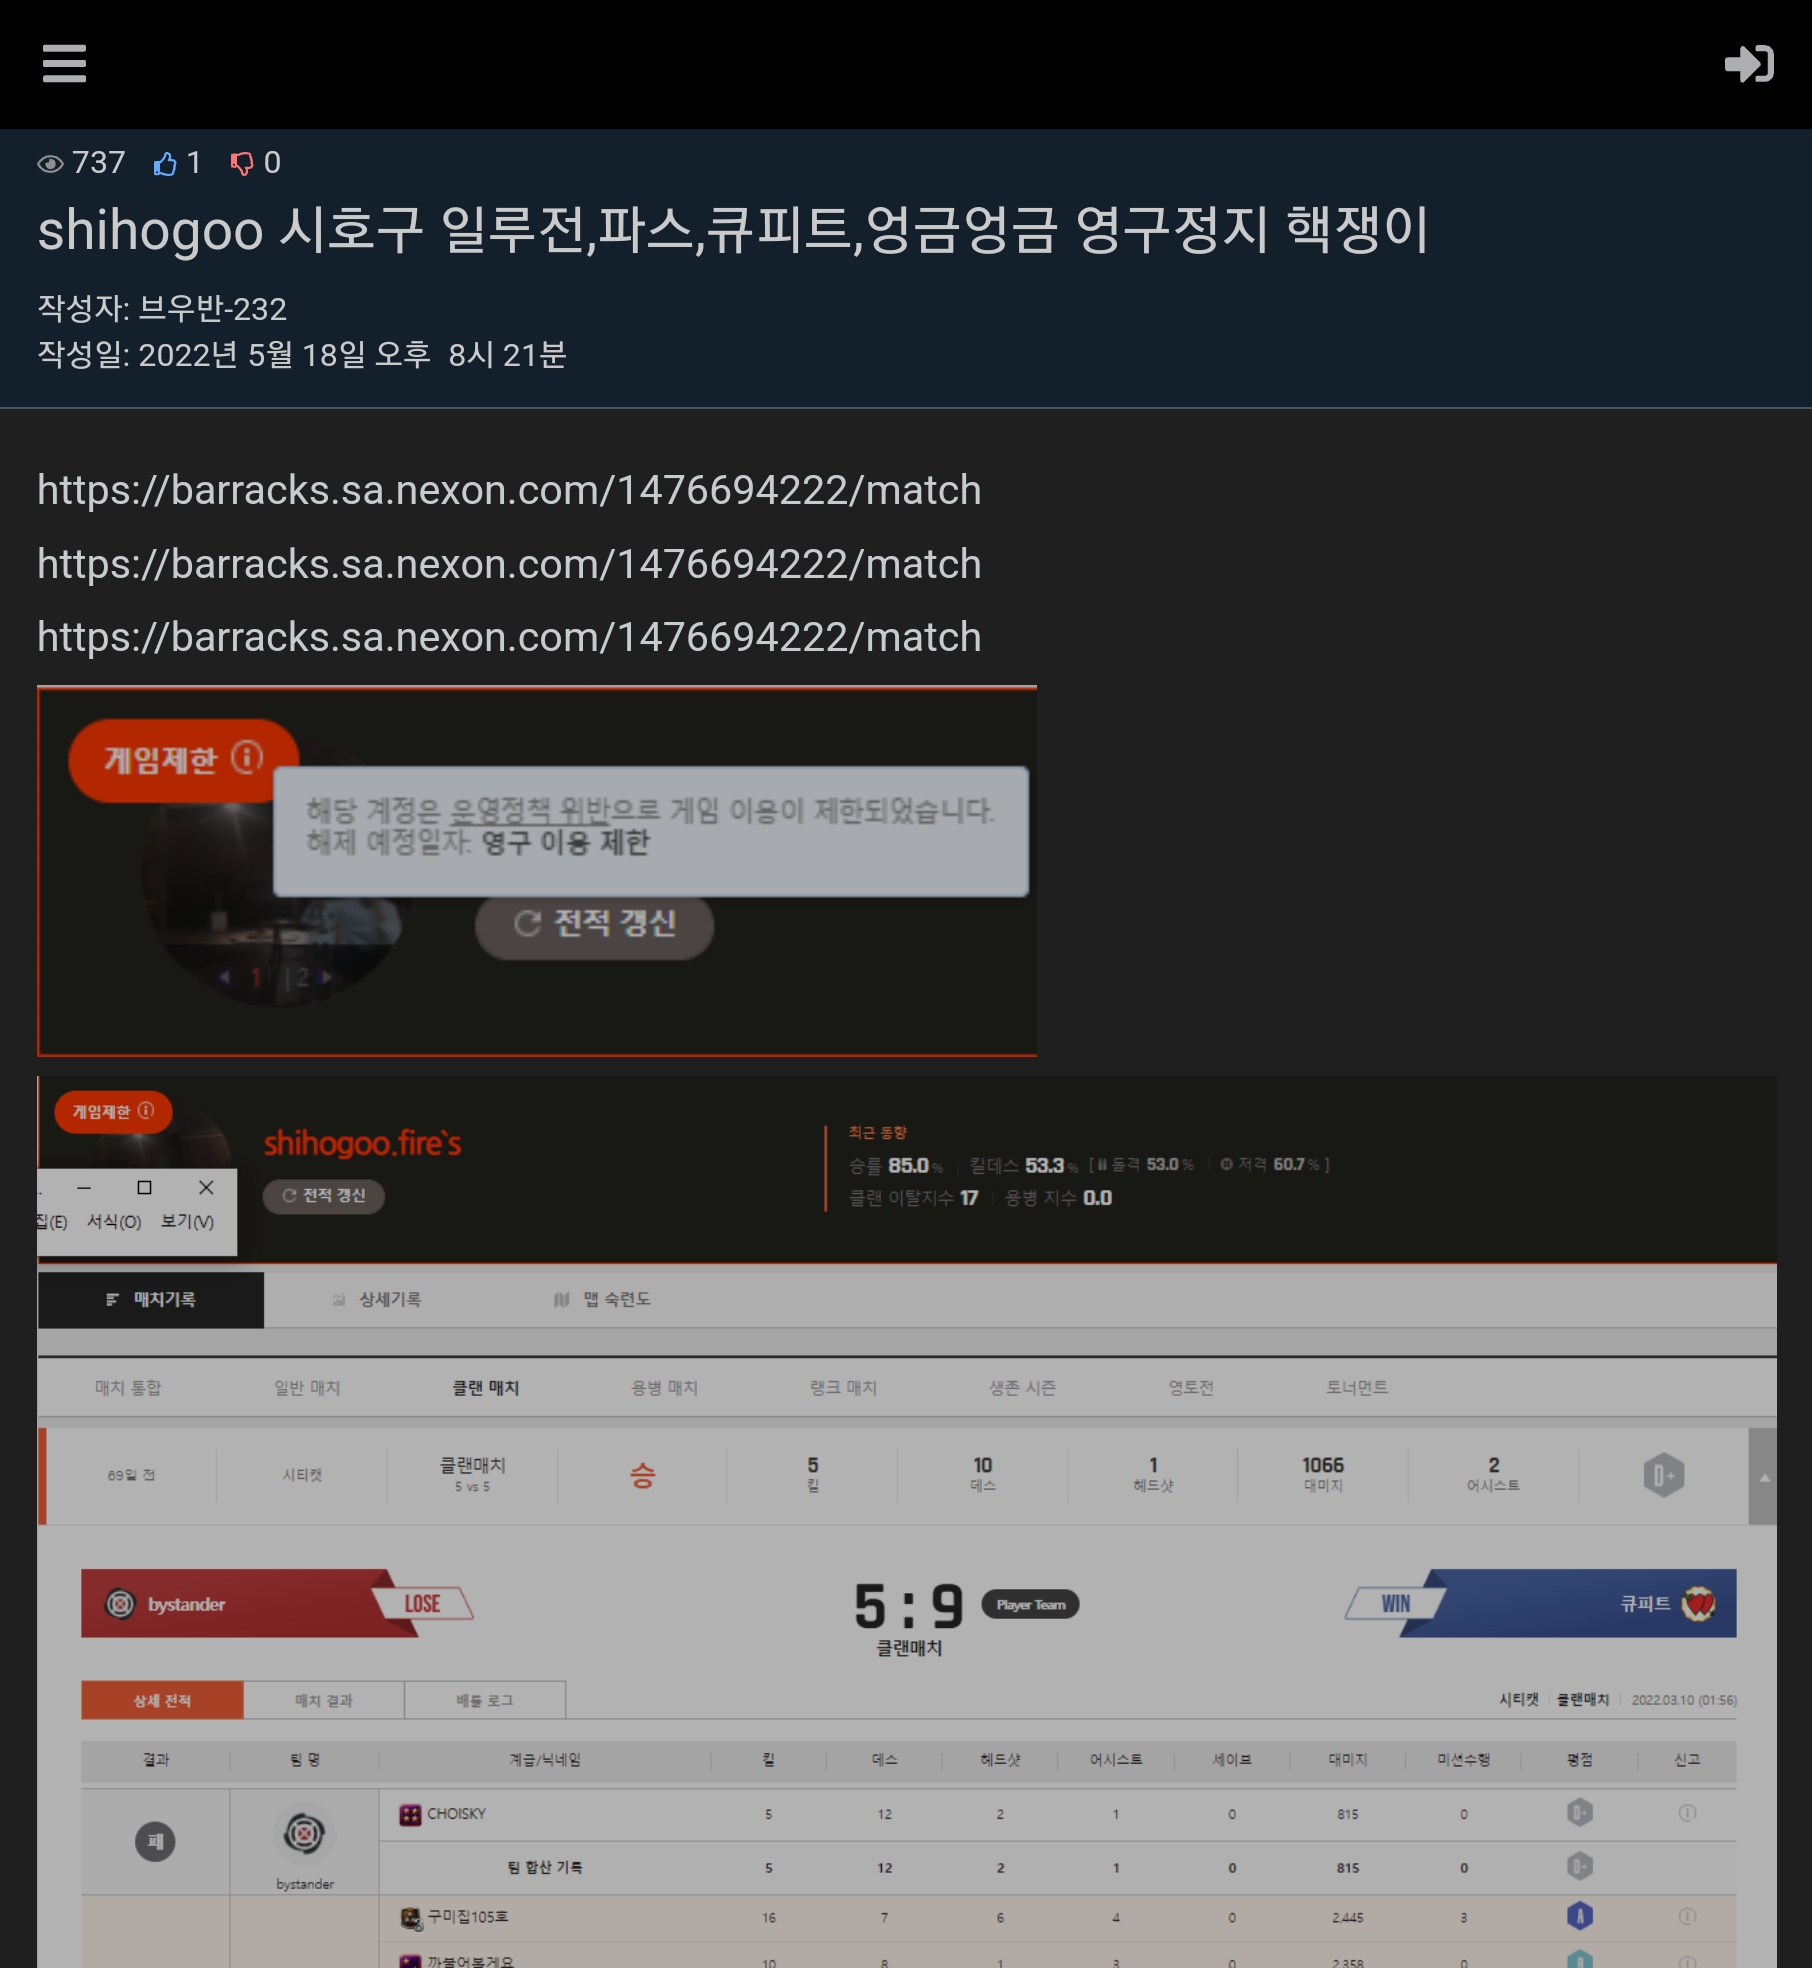Select the 랭크 매치 filter tab

coord(843,1388)
